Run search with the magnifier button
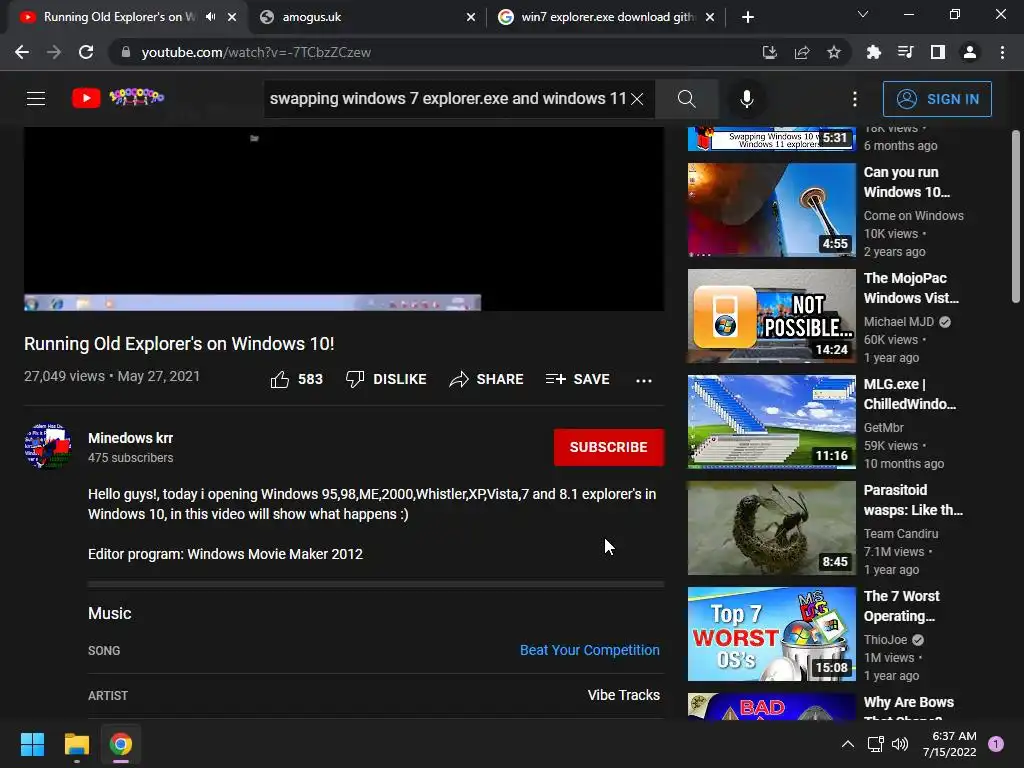Viewport: 1024px width, 768px height. tap(686, 99)
